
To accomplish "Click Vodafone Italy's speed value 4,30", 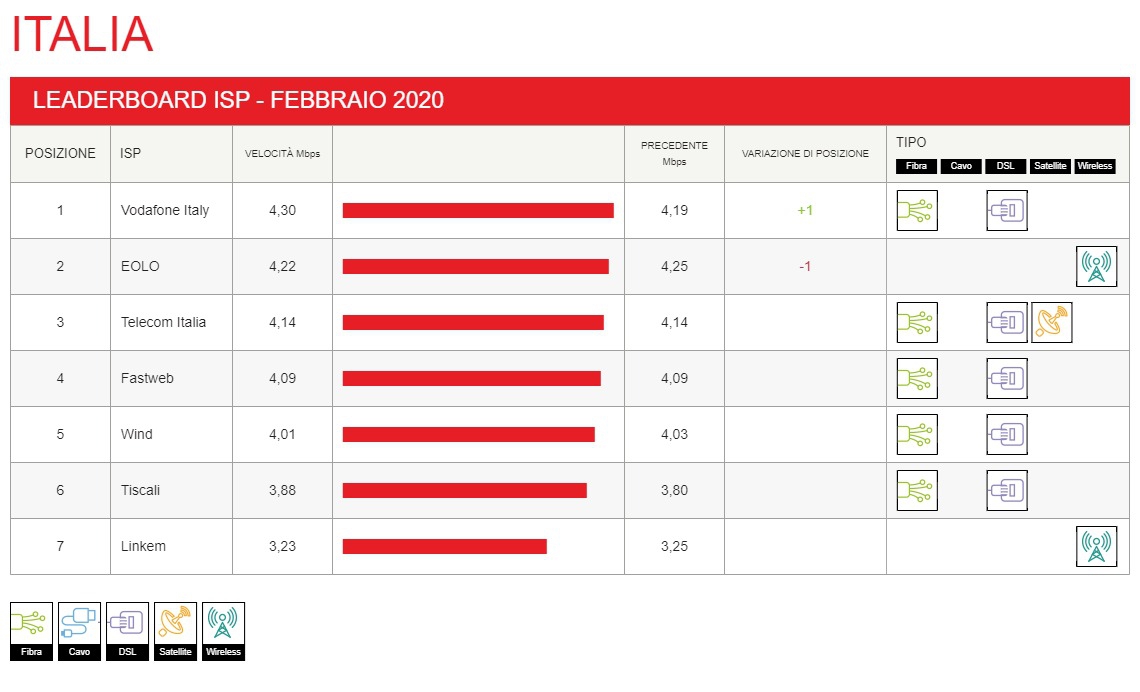I will tap(282, 210).
